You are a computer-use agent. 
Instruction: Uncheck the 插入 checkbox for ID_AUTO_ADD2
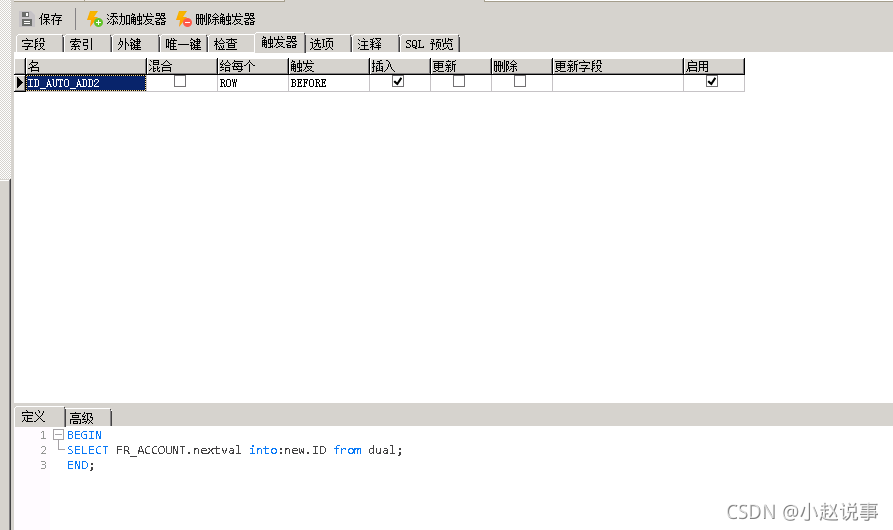(398, 81)
